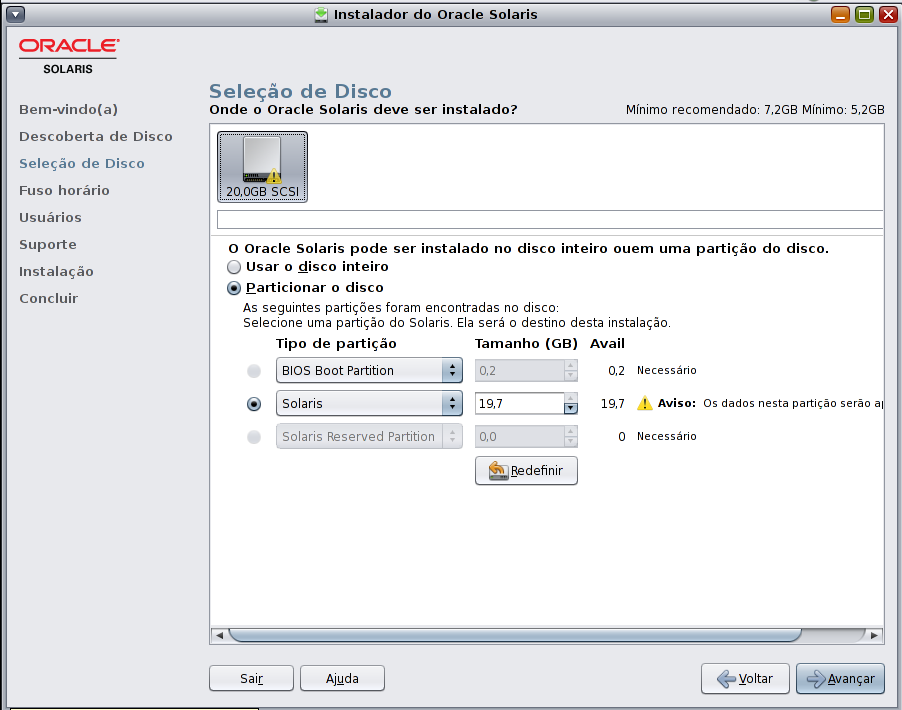The height and width of the screenshot is (710, 902).
Task: Go back with the Voltar button
Action: click(745, 678)
